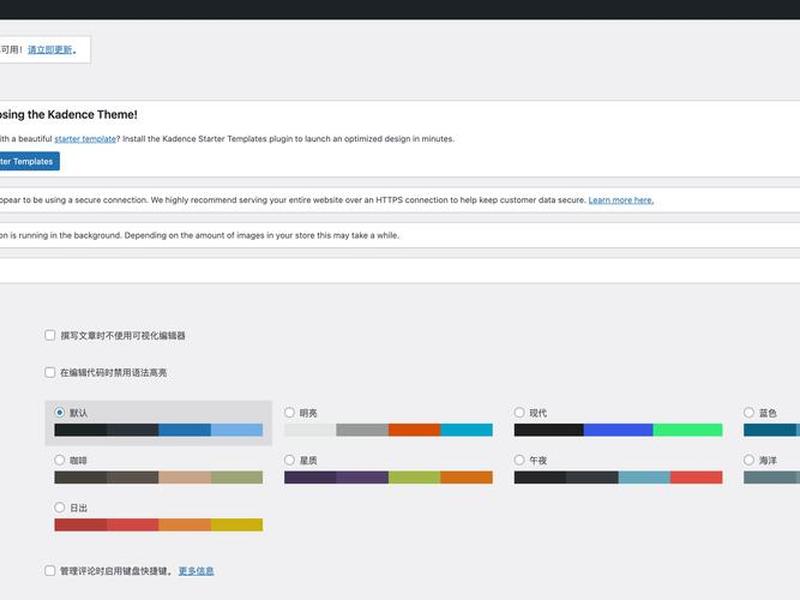Select the 日出 color scheme radio button
The image size is (800, 600).
[60, 507]
